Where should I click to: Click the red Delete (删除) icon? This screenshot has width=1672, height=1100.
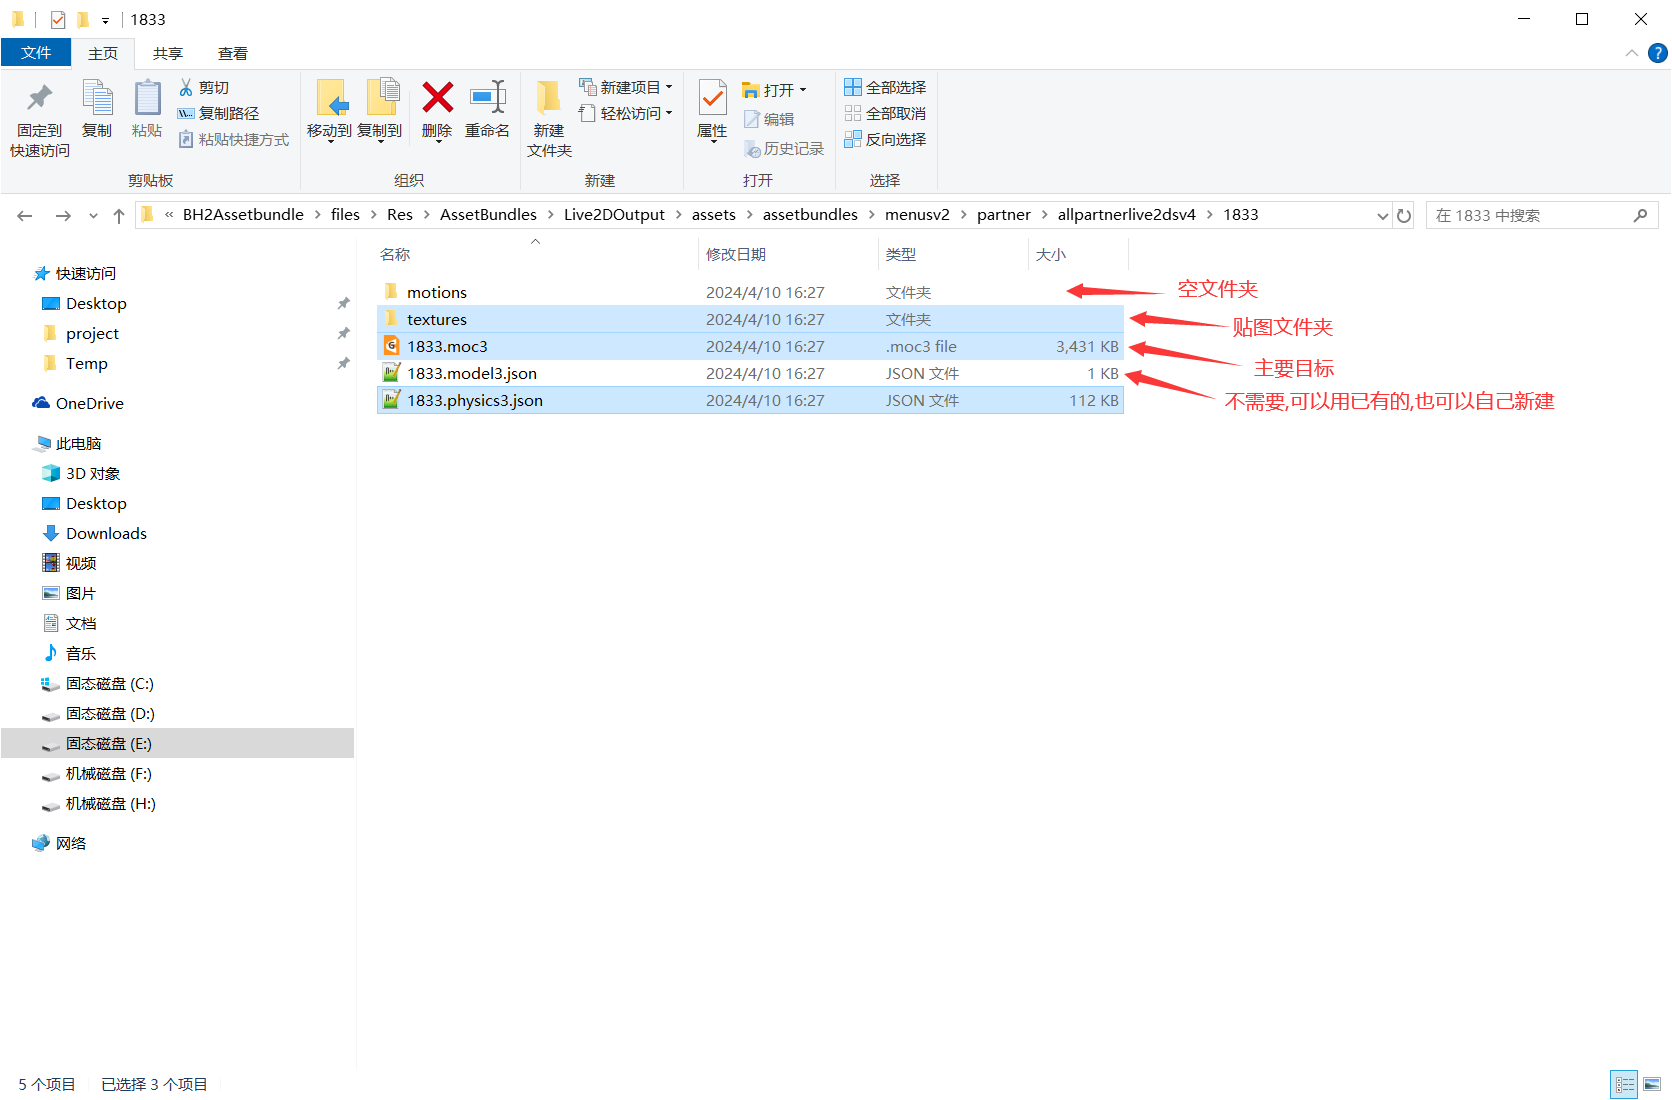[x=437, y=98]
